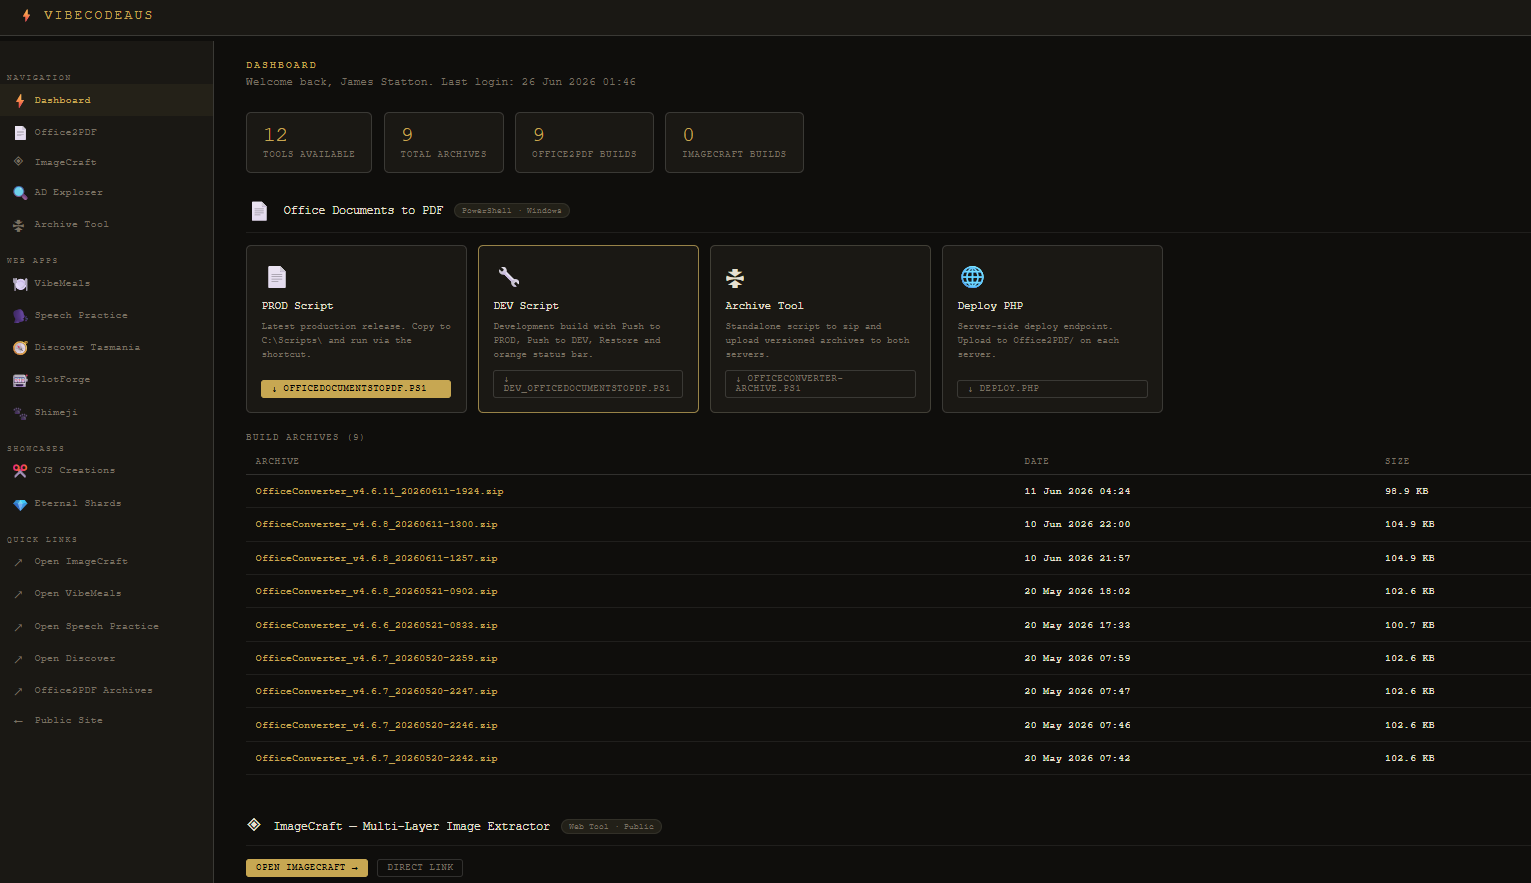
Task: Open OfficeConverter_v4.6.8_20260521-0902.zip archive
Action: [376, 592]
